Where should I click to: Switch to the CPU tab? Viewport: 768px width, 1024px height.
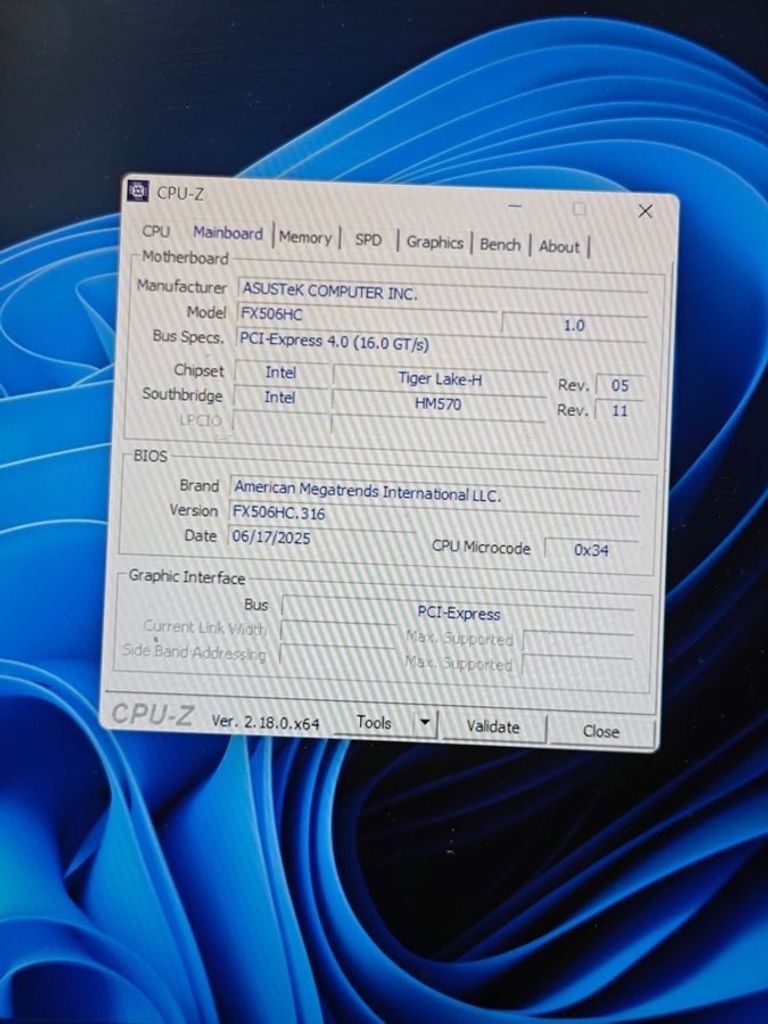156,232
